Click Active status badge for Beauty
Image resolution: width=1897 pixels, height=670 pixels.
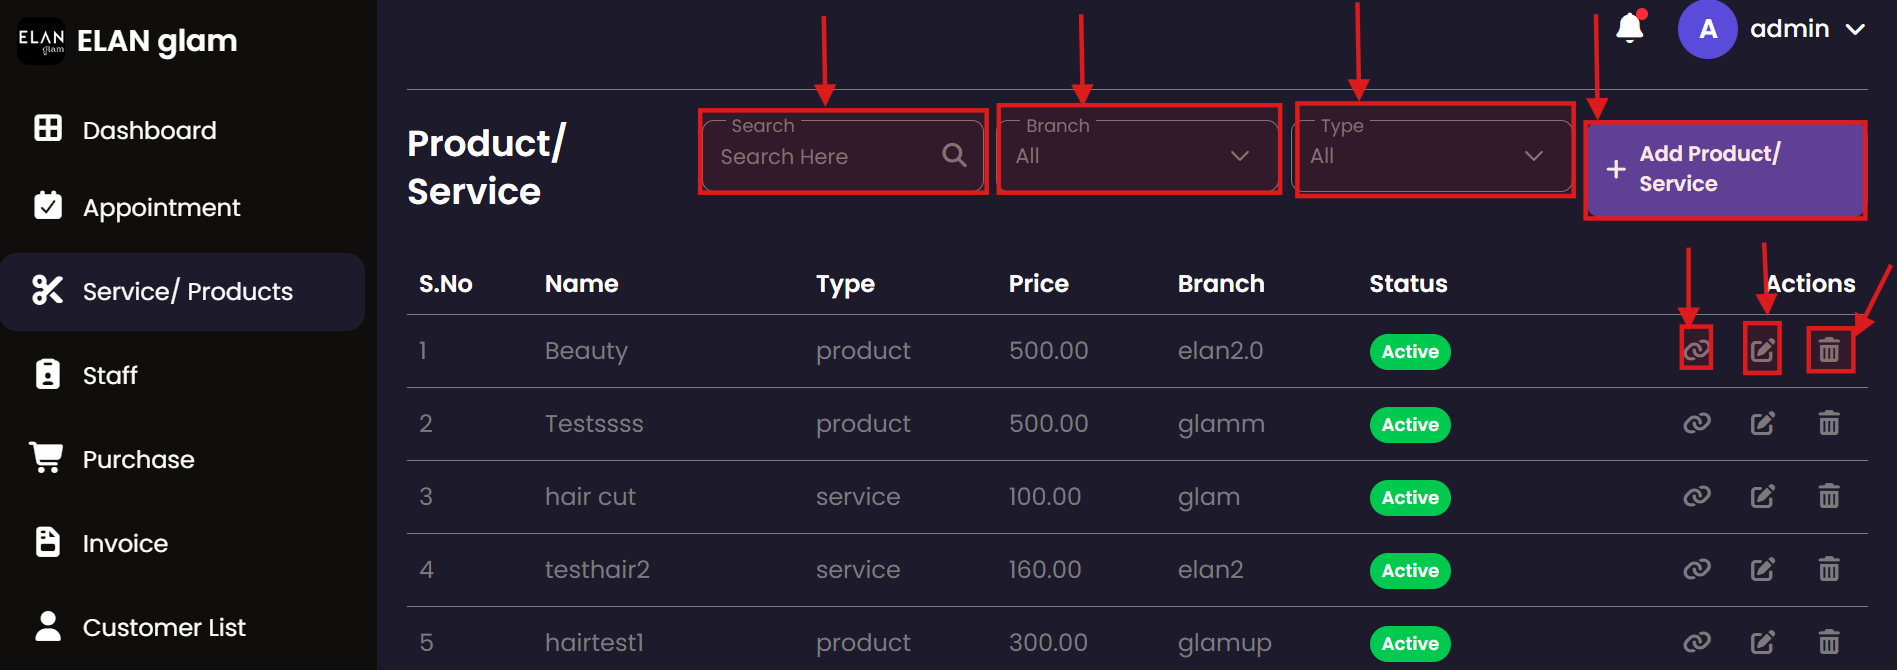pos(1409,352)
